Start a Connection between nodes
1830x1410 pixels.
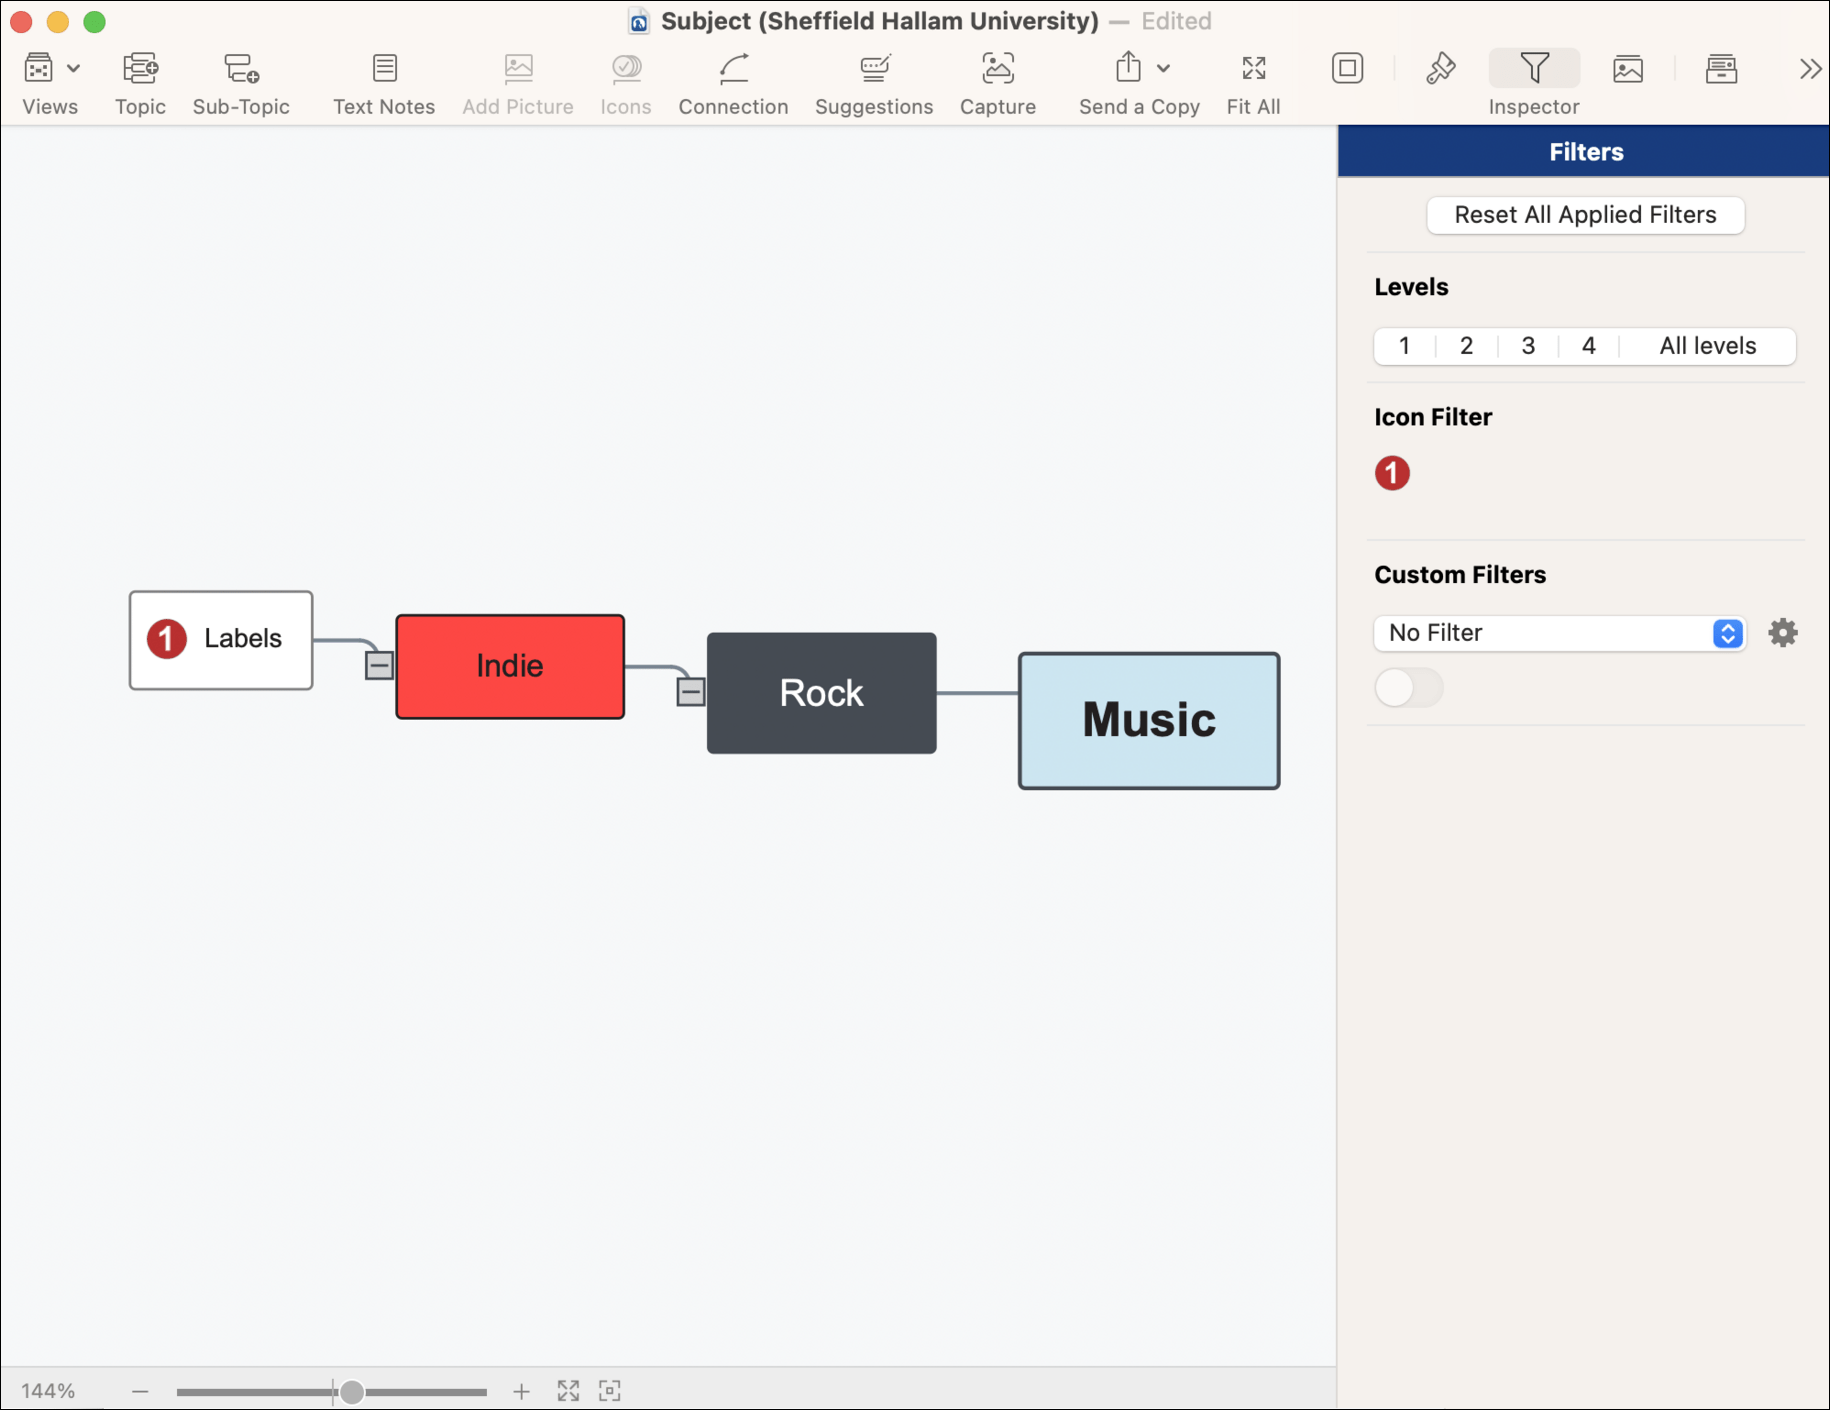pos(733,80)
